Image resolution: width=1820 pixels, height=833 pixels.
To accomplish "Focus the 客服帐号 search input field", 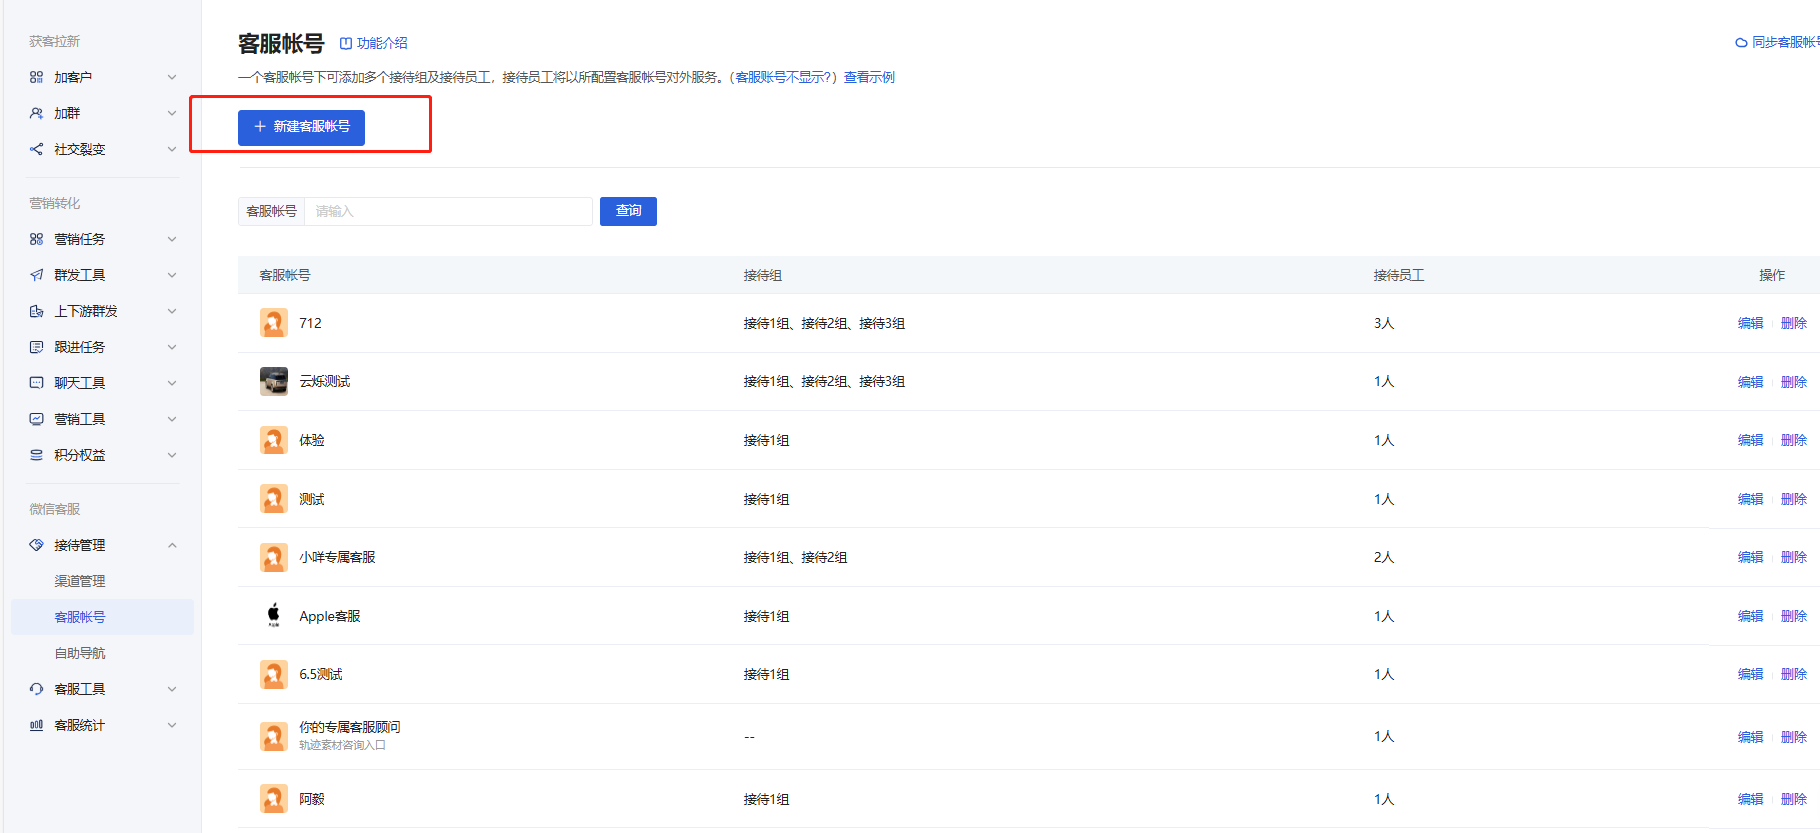I will pyautogui.click(x=448, y=211).
